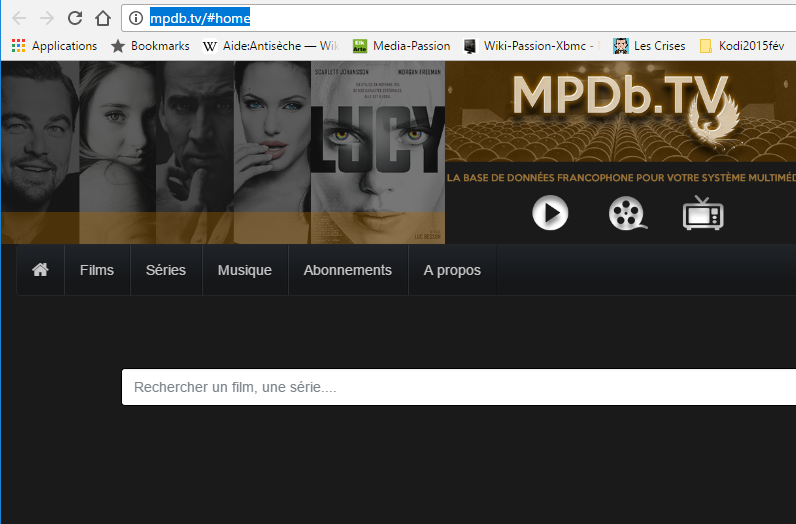Viewport: 796px width, 524px height.
Task: Click the LUCY movie poster
Action: (x=378, y=152)
